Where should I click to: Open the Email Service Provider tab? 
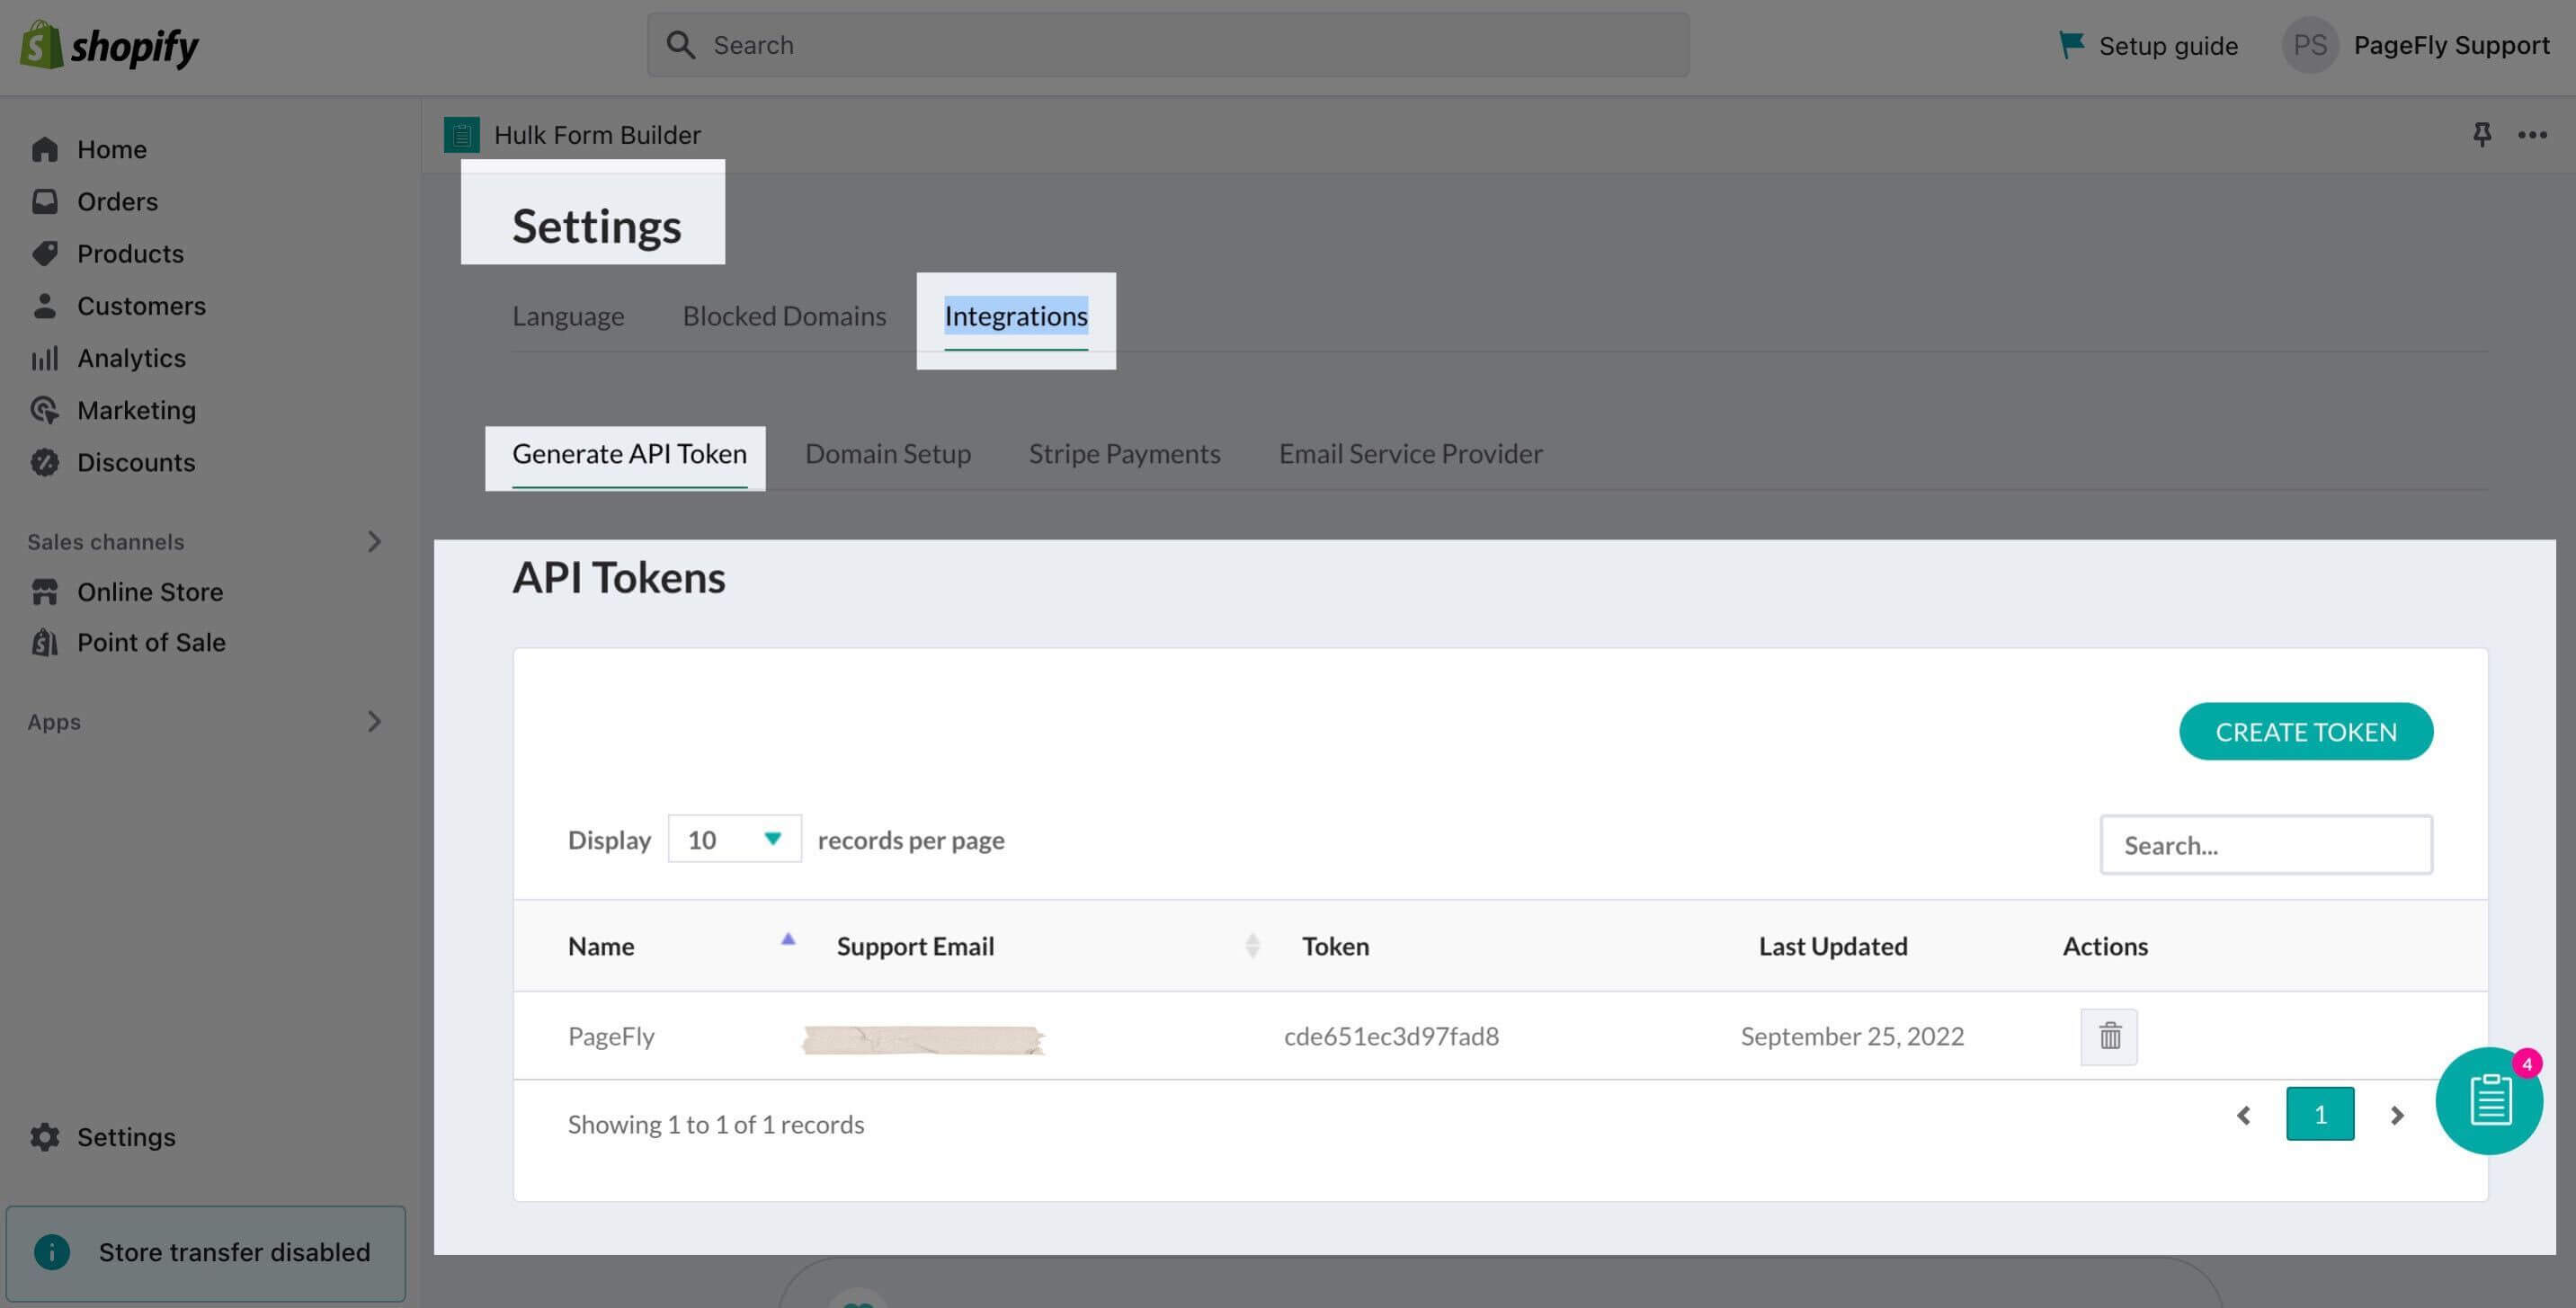click(x=1411, y=454)
